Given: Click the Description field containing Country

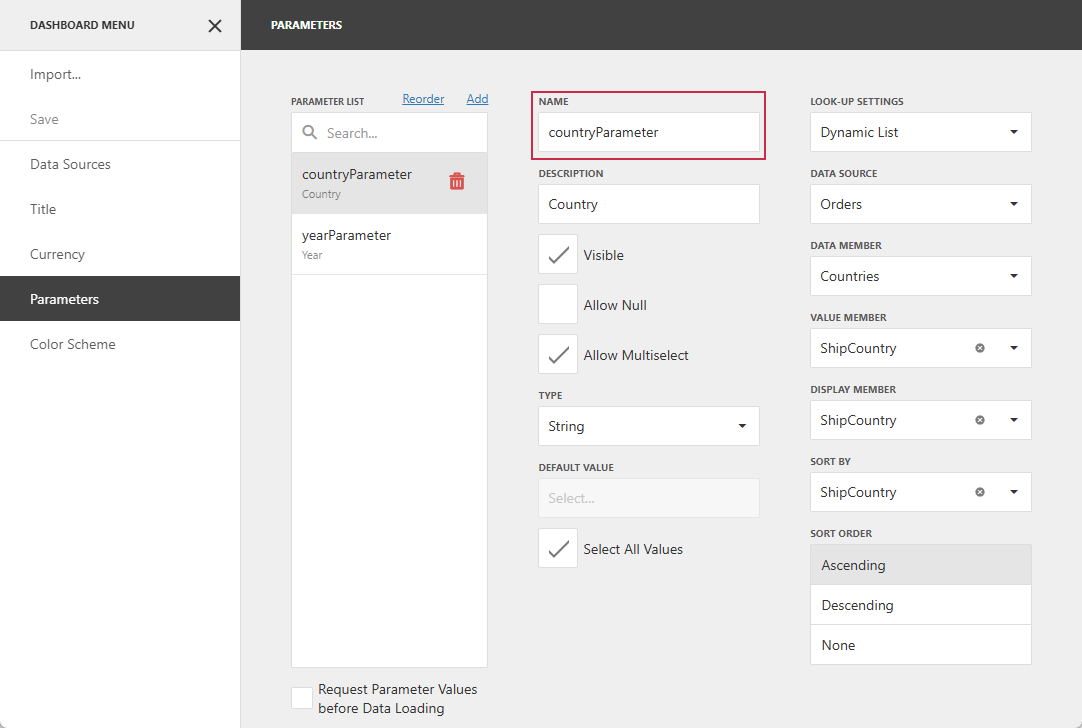Looking at the screenshot, I should [x=649, y=204].
